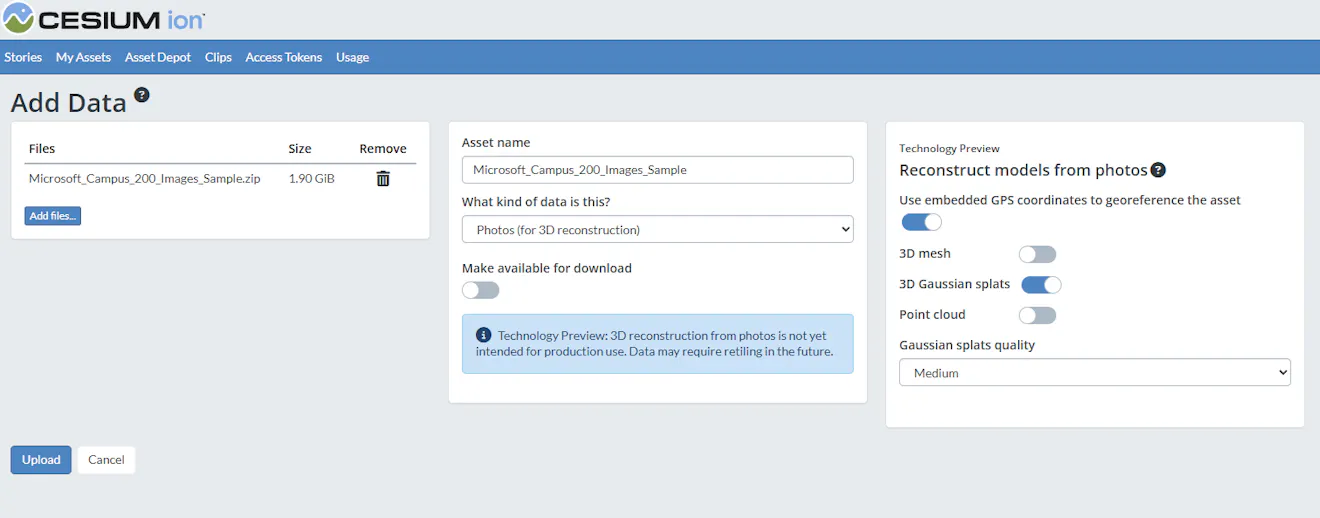Expand the Gaussian splats quality dropdown
Image resolution: width=1320 pixels, height=518 pixels.
click(1095, 373)
